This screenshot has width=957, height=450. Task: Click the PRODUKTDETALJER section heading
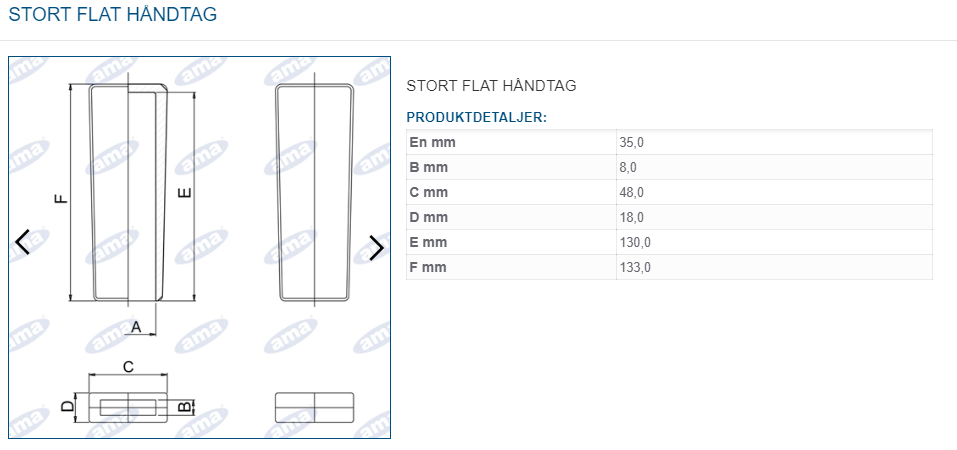click(477, 117)
